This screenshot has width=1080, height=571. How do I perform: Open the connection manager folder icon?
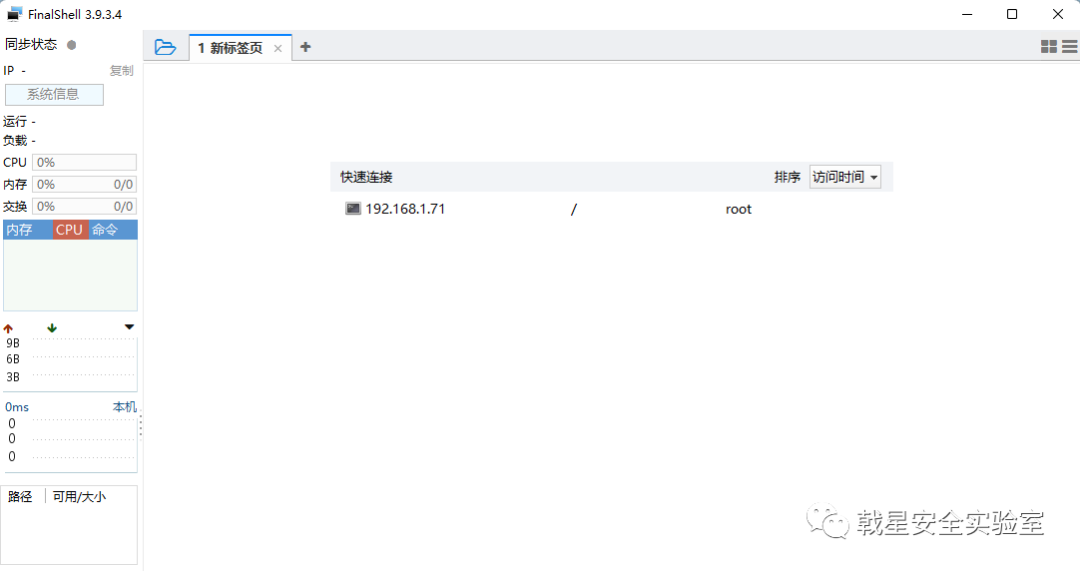point(165,47)
